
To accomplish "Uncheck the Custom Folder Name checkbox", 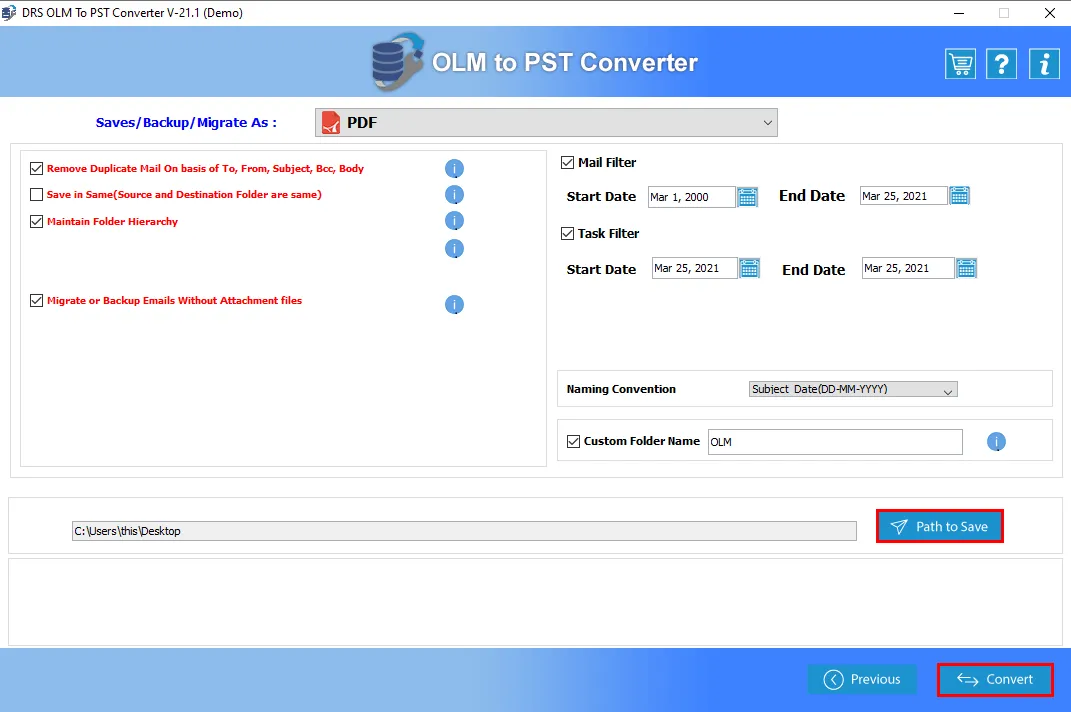I will (574, 441).
